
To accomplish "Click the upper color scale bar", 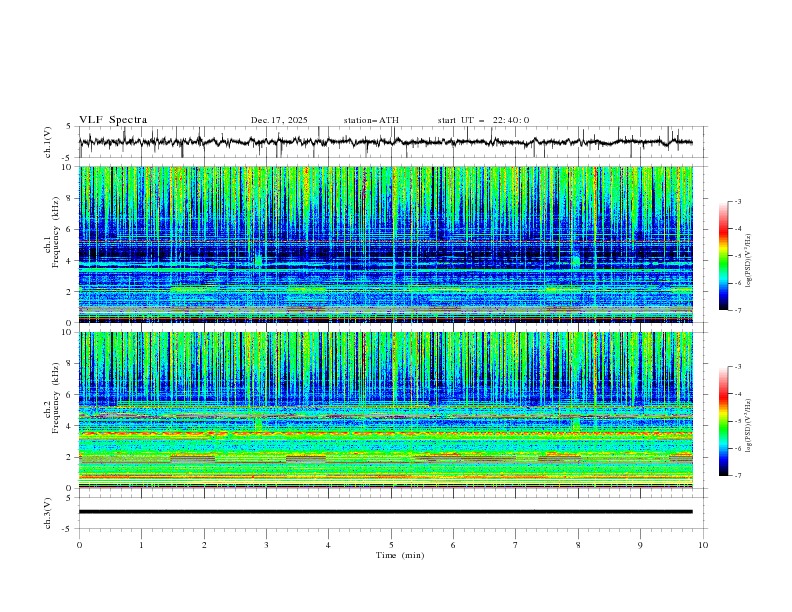I will tap(723, 256).
